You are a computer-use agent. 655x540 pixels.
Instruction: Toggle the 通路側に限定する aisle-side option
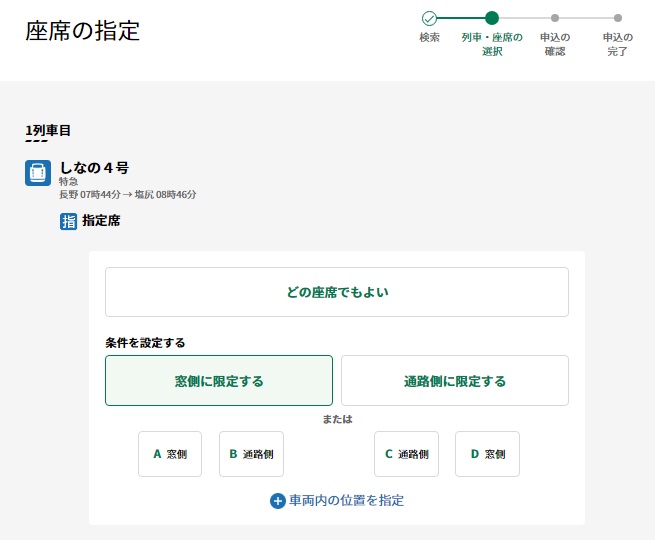[454, 380]
